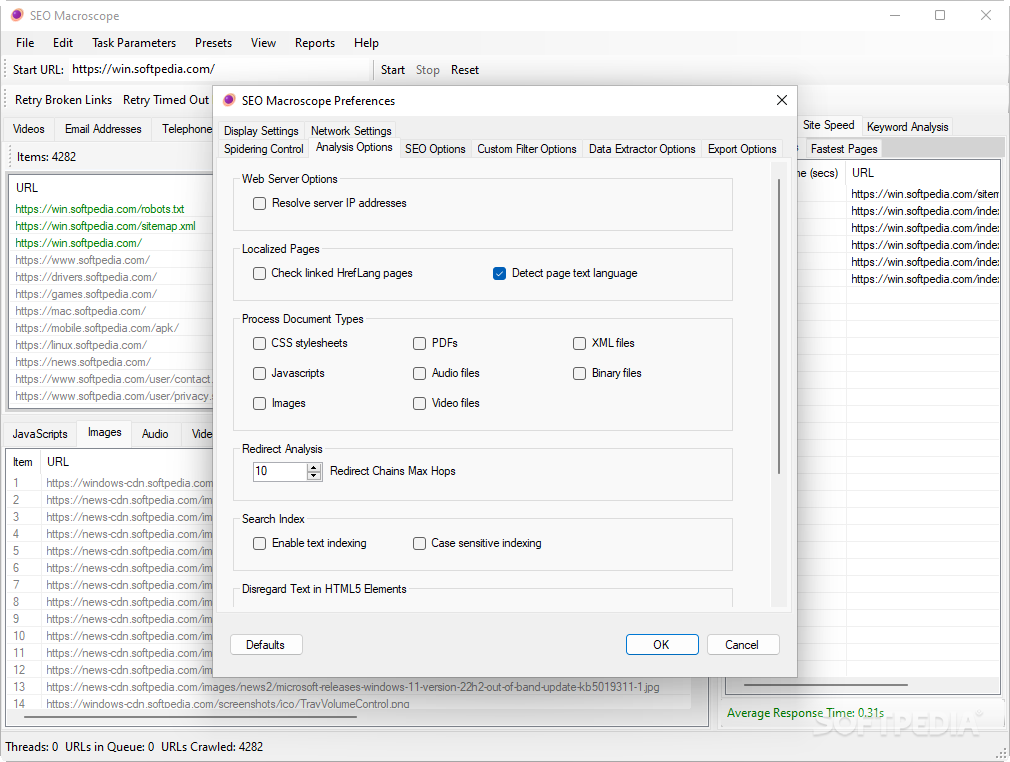Switch to JavaScripts bottom tab
This screenshot has width=1010, height=762.
pos(40,434)
